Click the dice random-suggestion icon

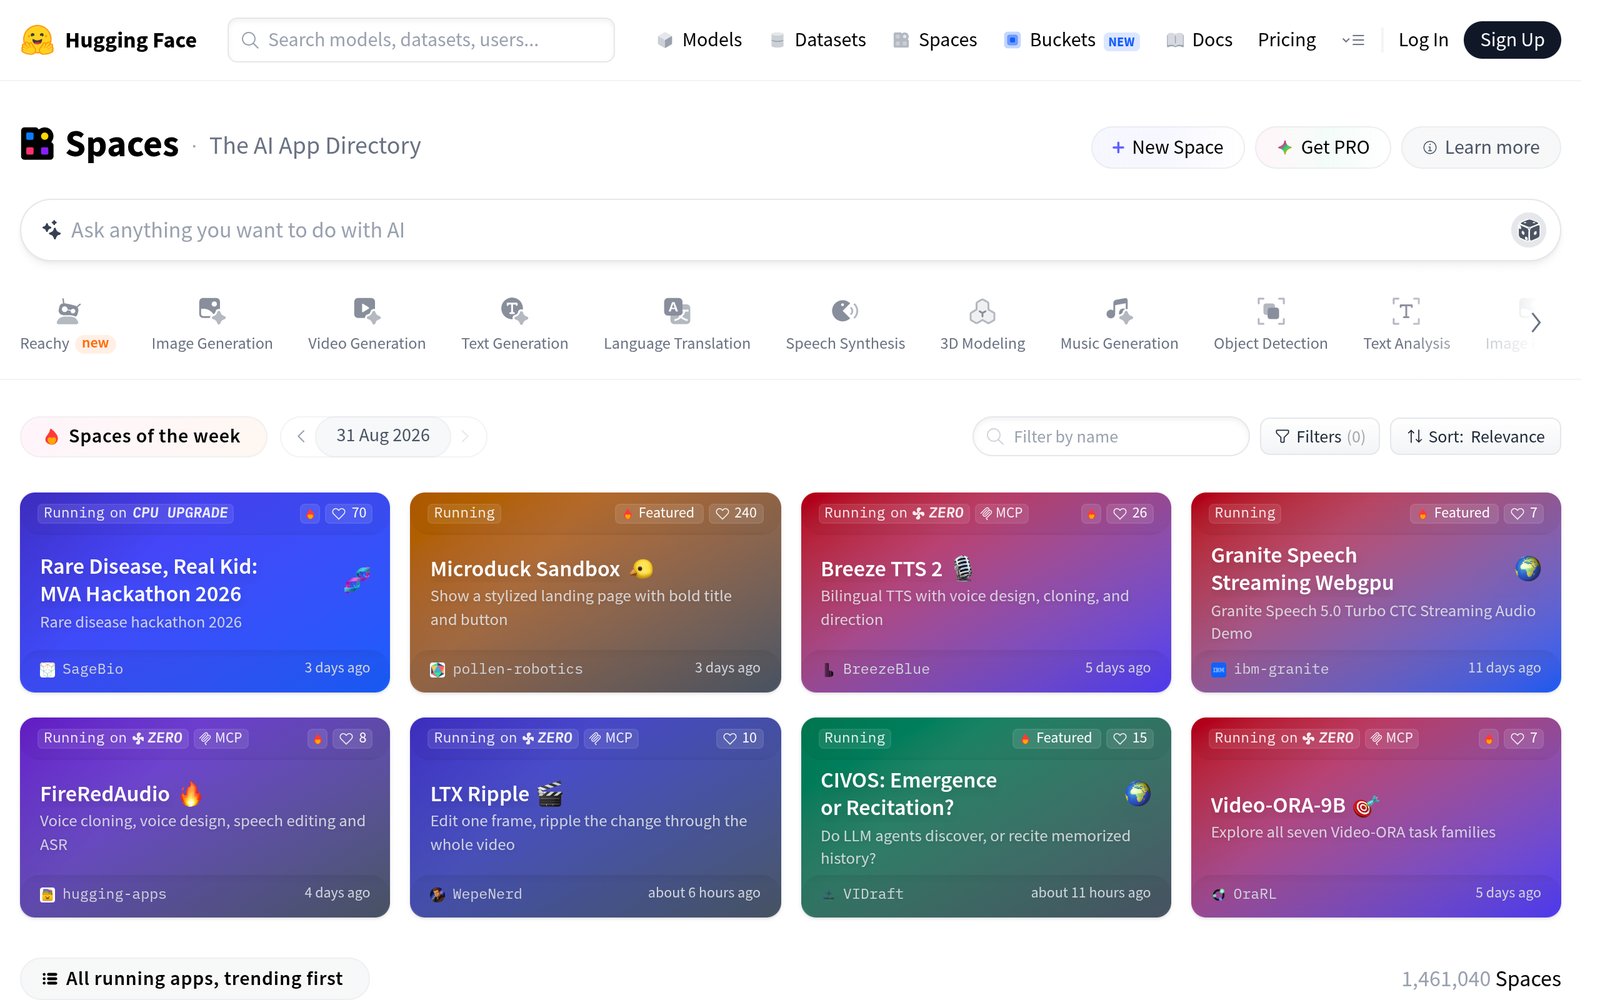point(1528,230)
